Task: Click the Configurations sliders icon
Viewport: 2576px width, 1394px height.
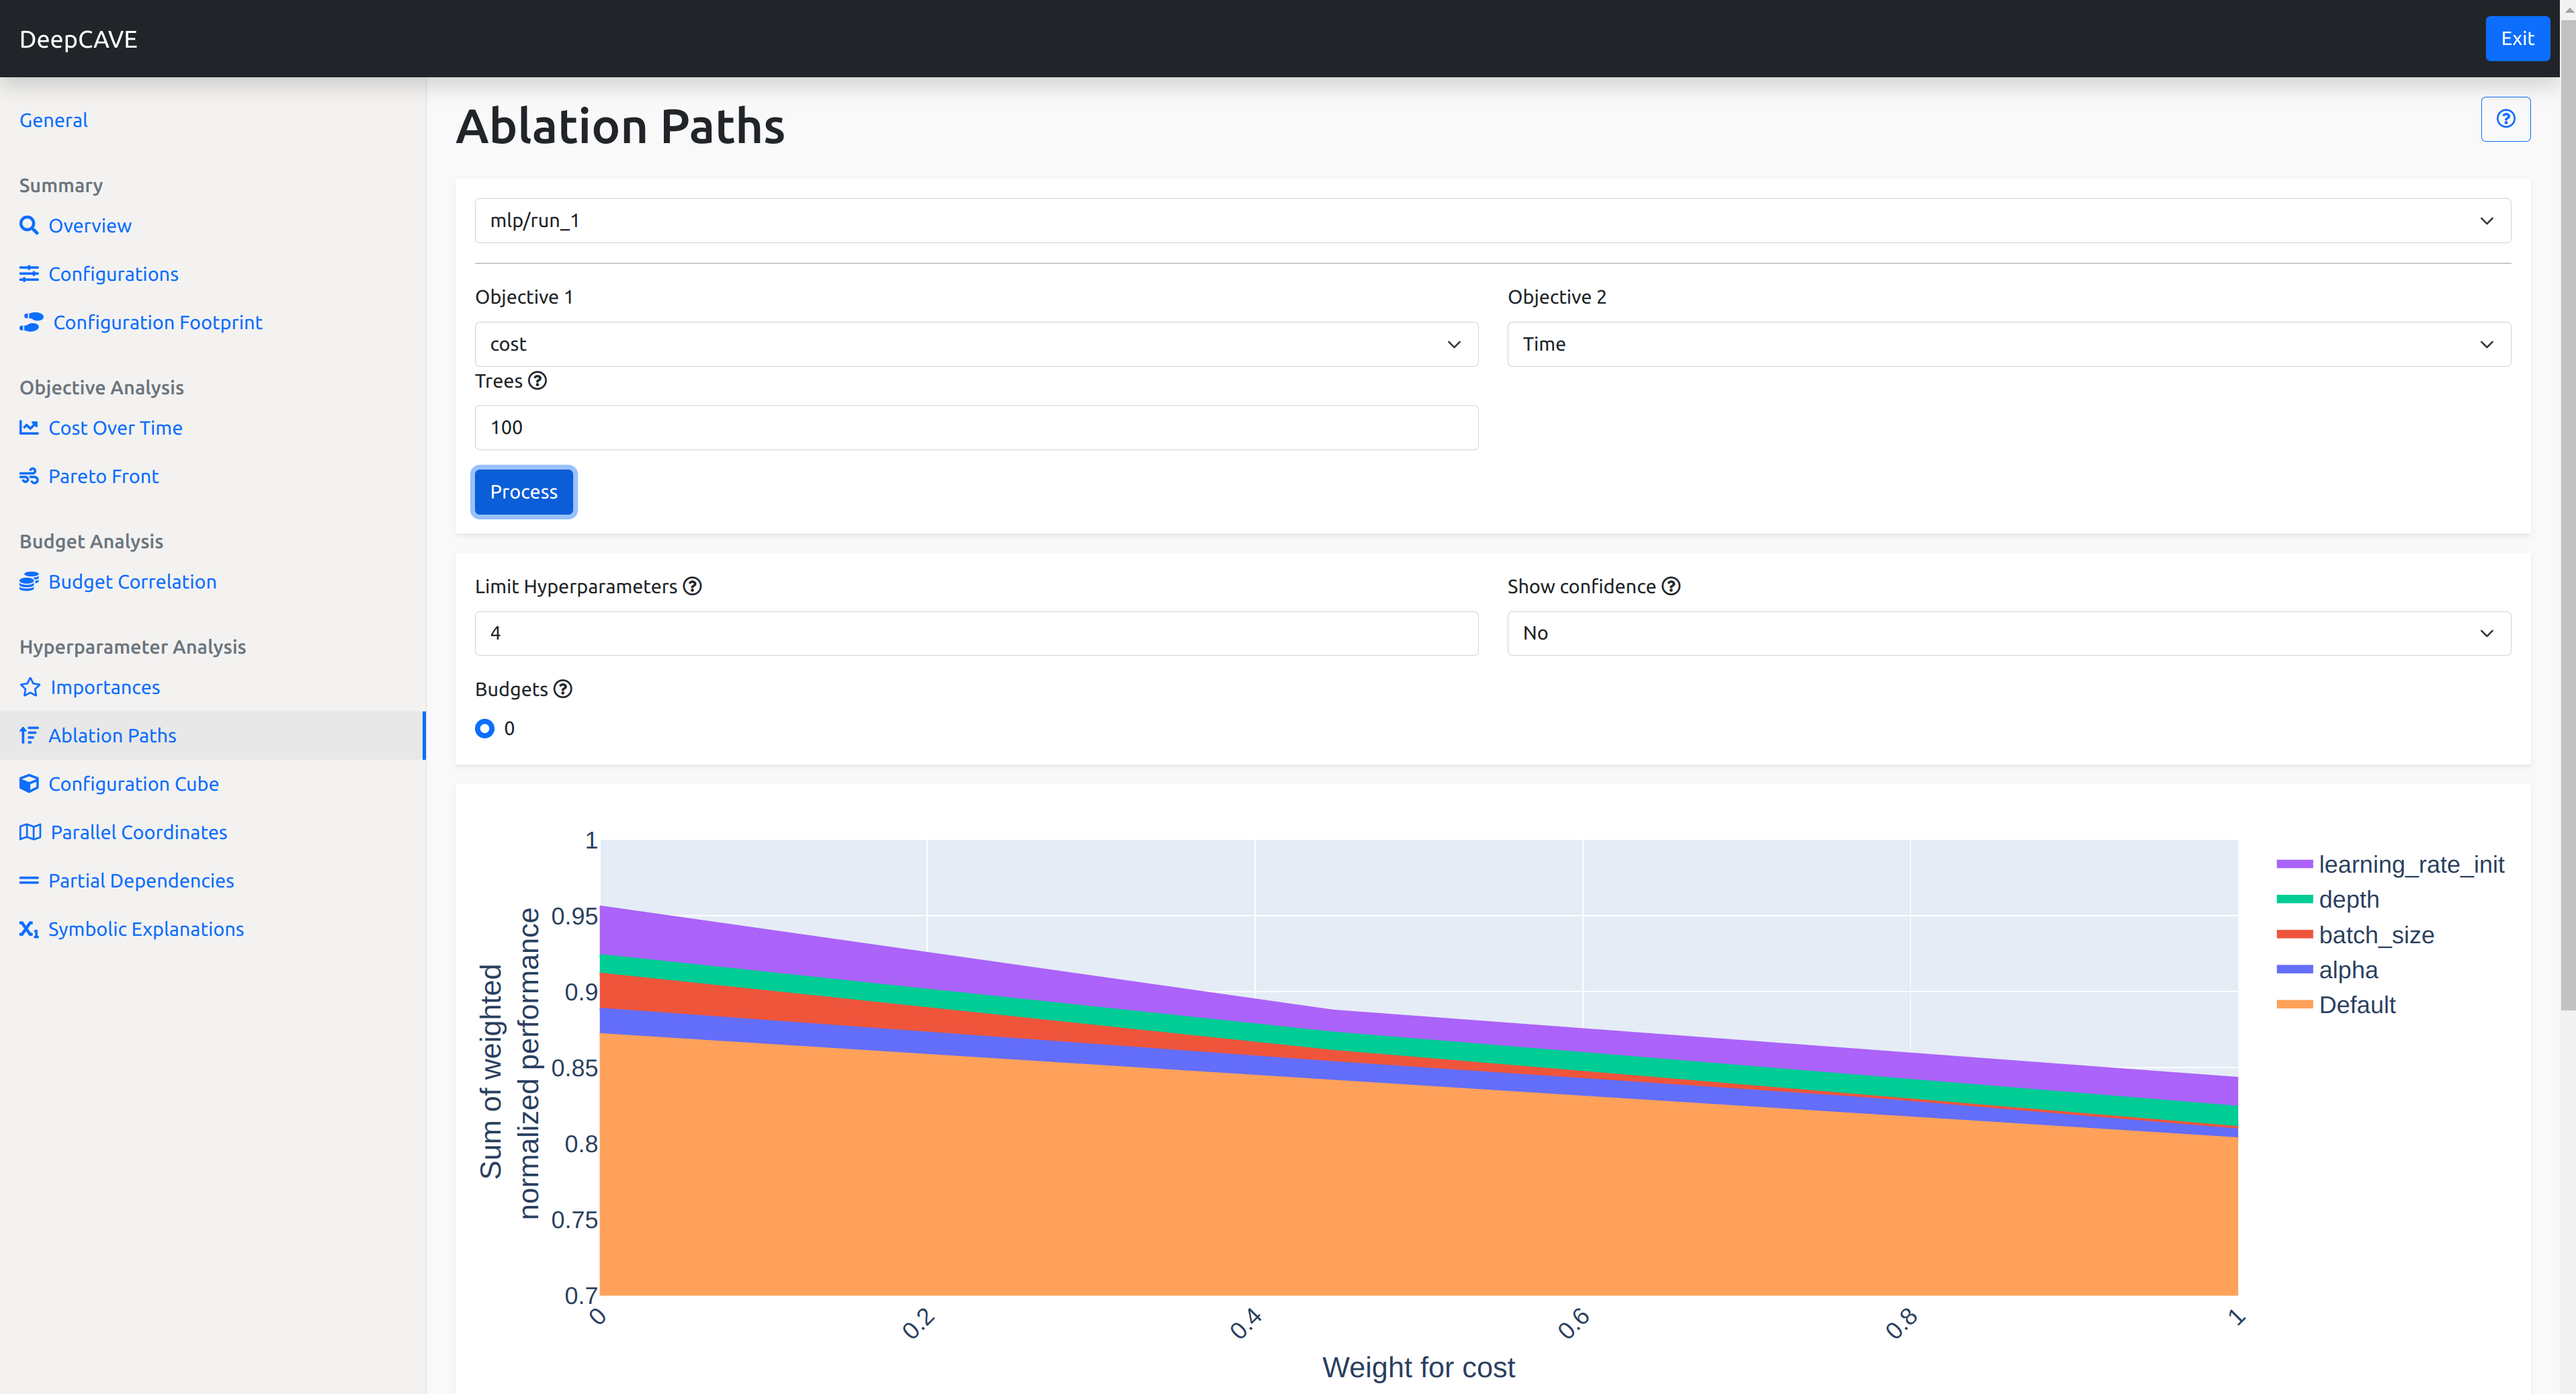Action: [29, 274]
